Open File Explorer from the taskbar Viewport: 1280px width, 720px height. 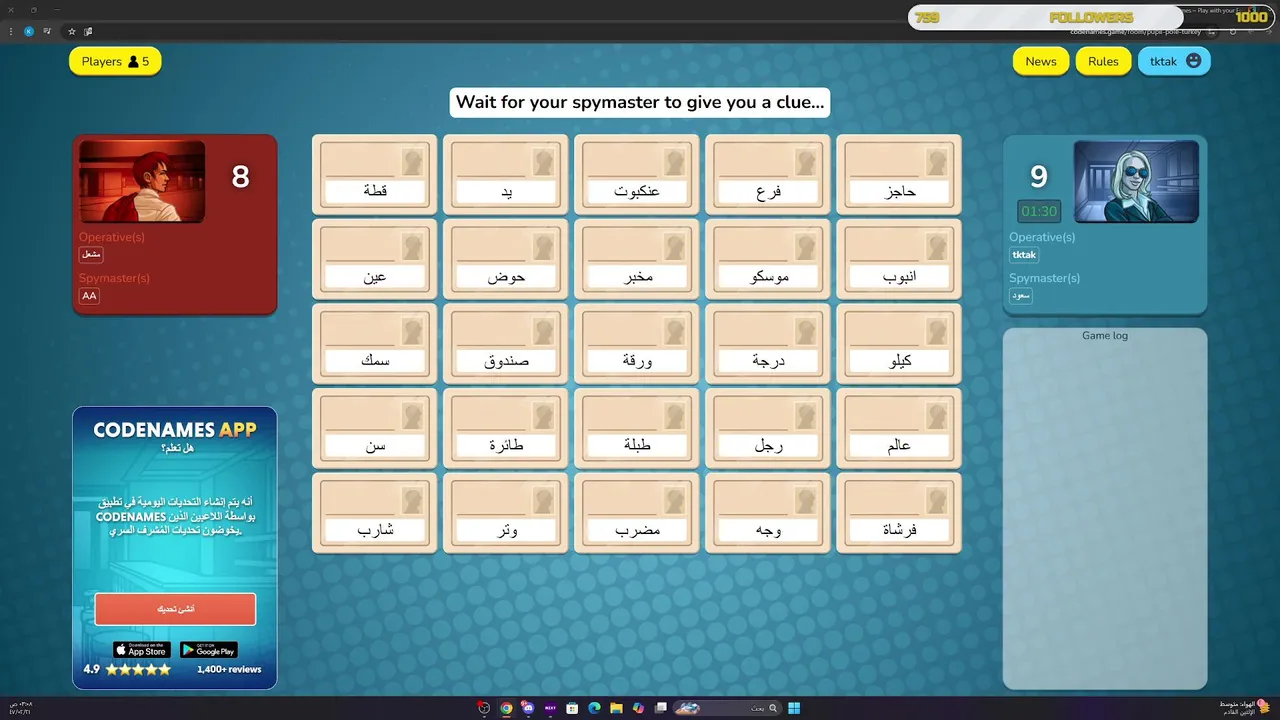click(616, 708)
